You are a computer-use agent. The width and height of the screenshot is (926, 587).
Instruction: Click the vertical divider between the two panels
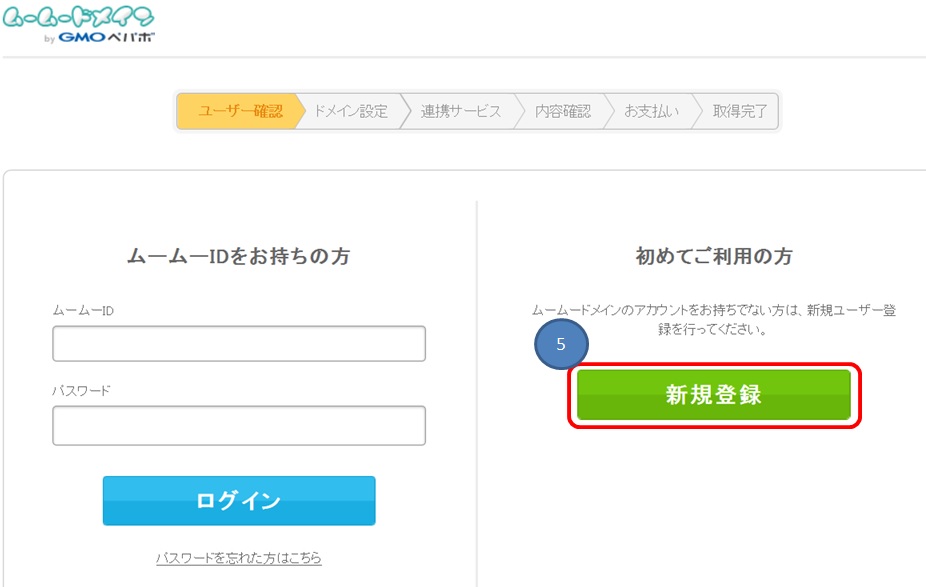[477, 390]
